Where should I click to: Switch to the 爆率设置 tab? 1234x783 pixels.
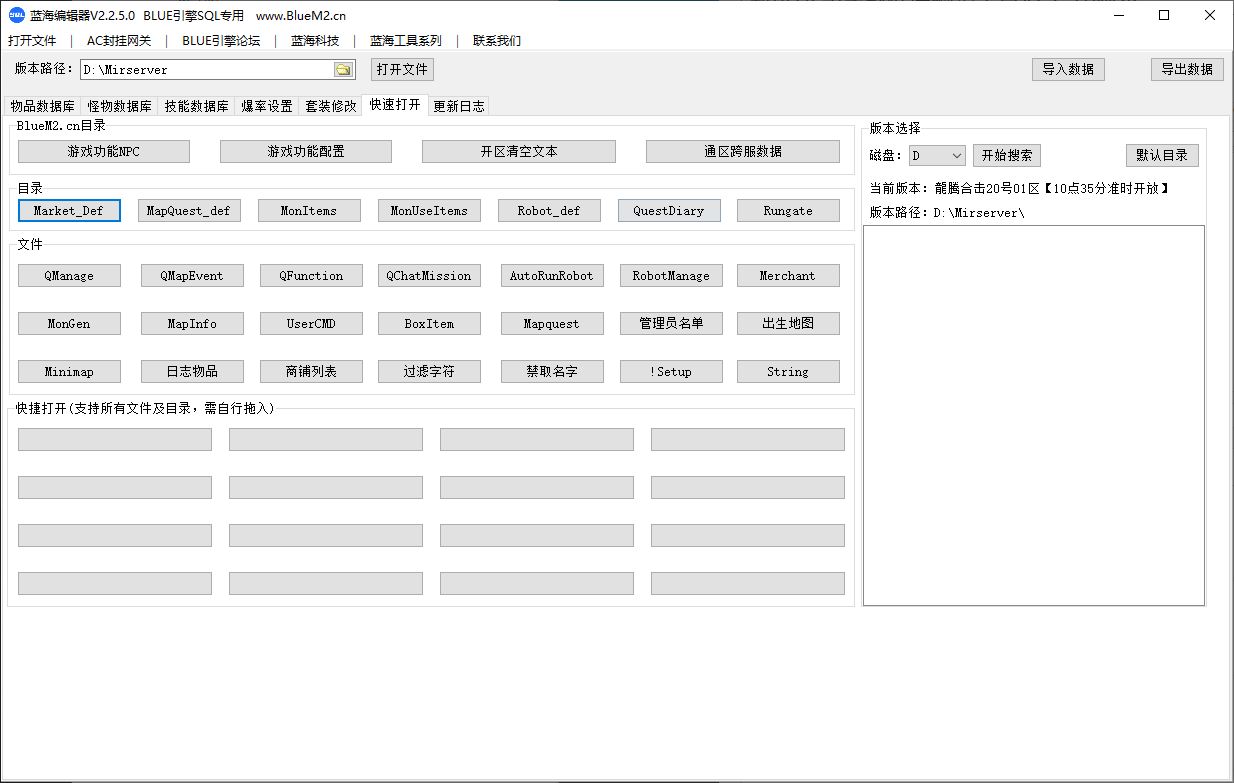point(267,106)
